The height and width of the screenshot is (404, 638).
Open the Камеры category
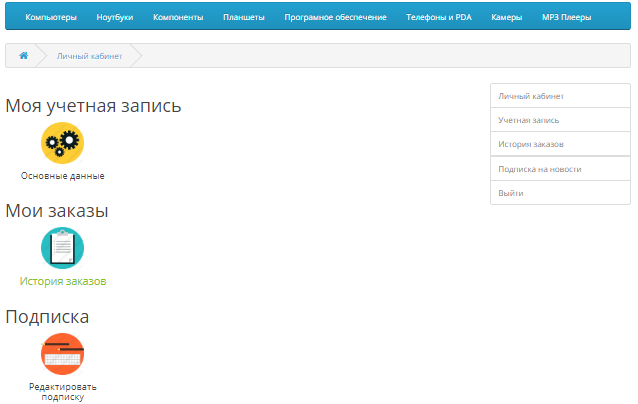click(x=506, y=17)
